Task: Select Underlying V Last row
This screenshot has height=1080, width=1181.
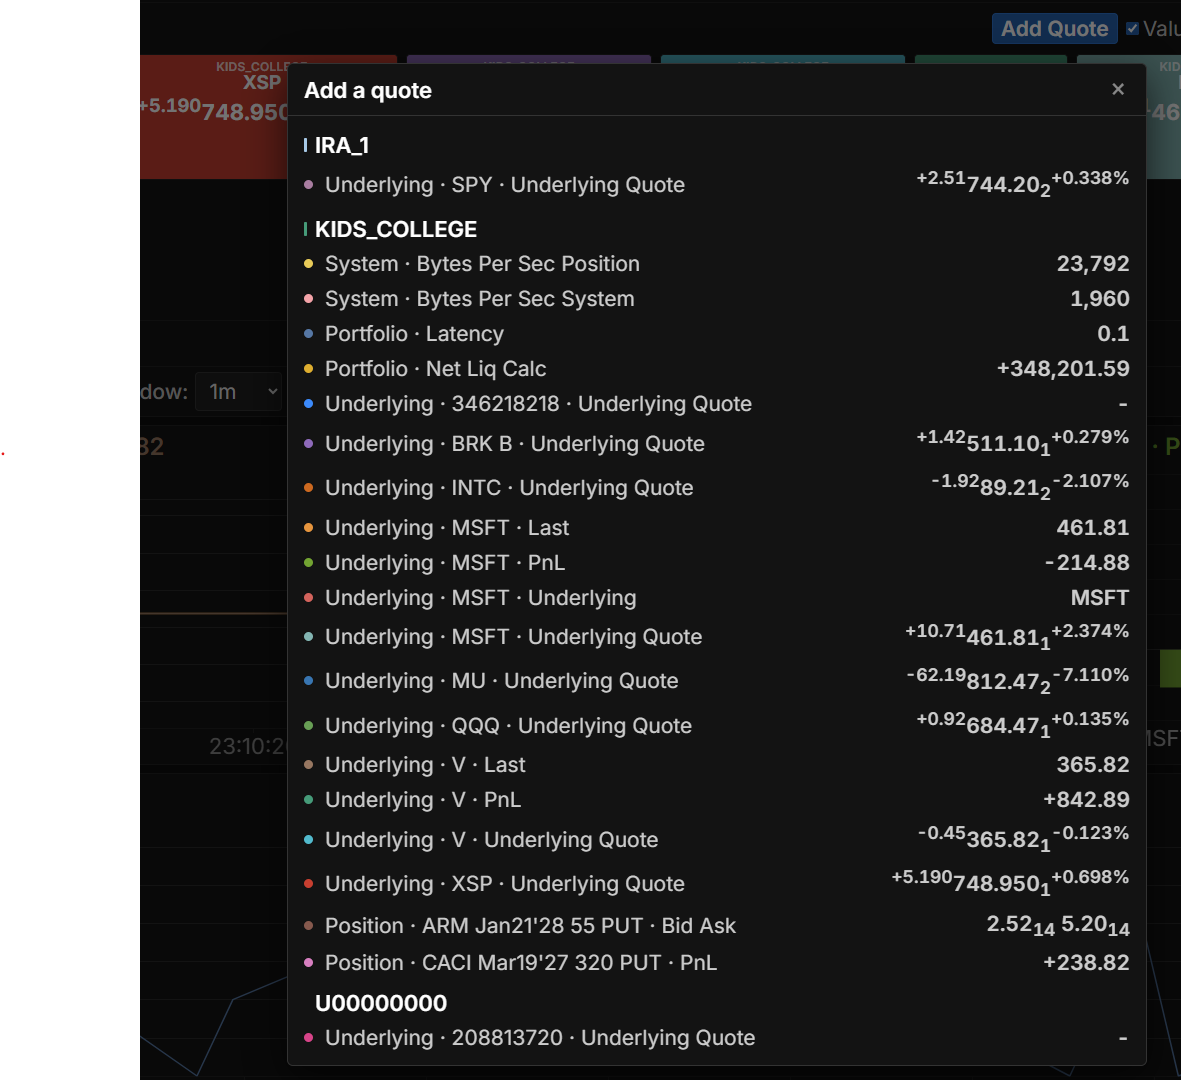Action: [716, 764]
